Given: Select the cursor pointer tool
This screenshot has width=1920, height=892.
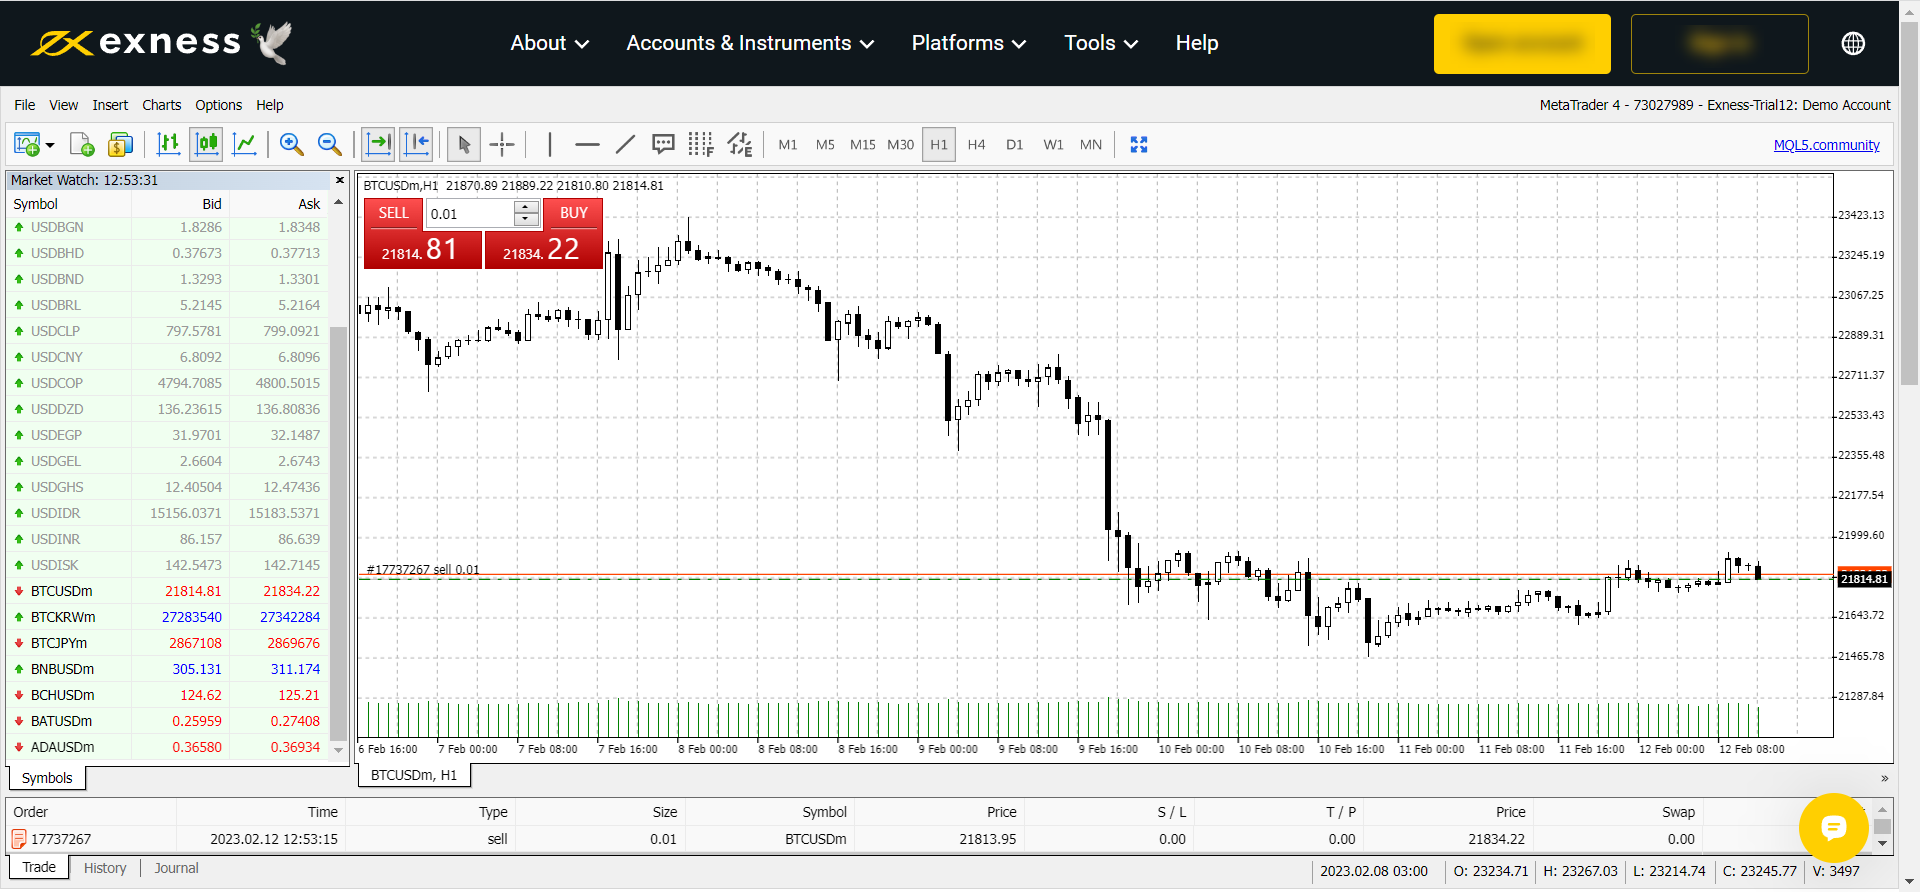Looking at the screenshot, I should (x=464, y=145).
